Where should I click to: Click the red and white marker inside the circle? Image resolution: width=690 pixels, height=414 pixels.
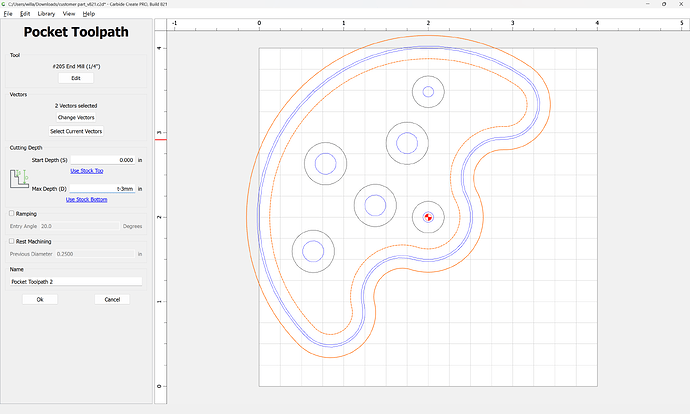(x=428, y=216)
